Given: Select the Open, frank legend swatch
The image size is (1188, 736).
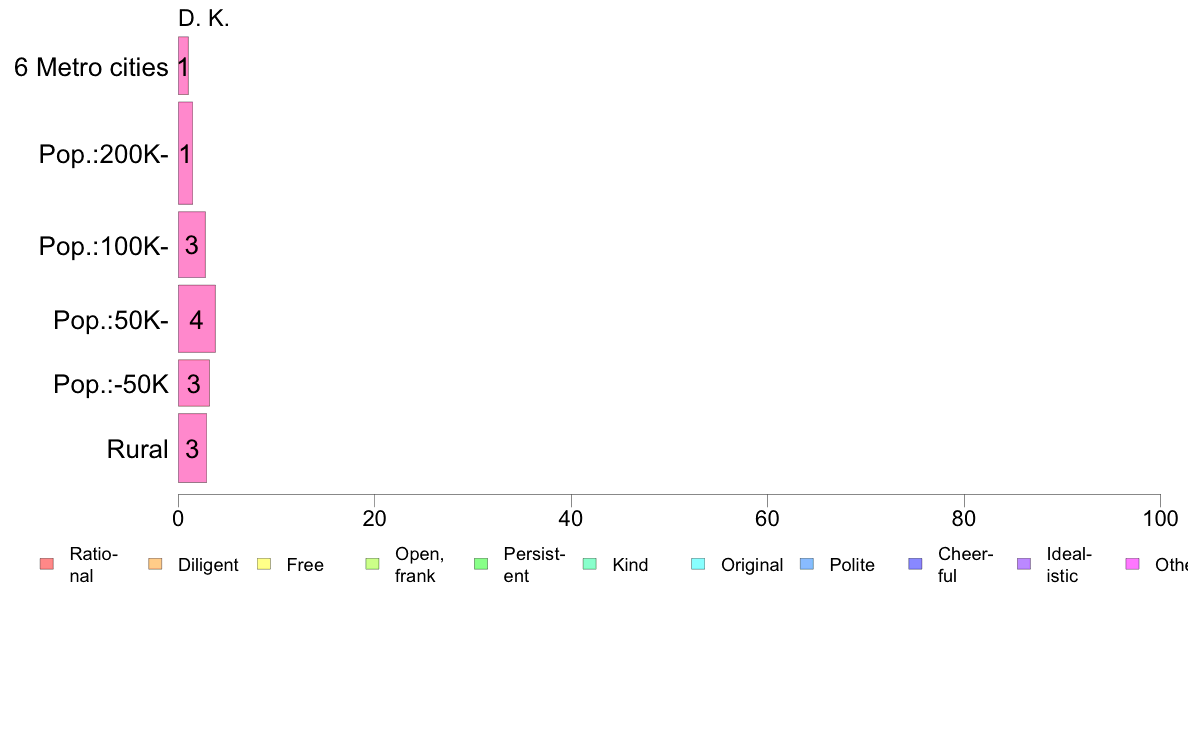Looking at the screenshot, I should pos(372,564).
